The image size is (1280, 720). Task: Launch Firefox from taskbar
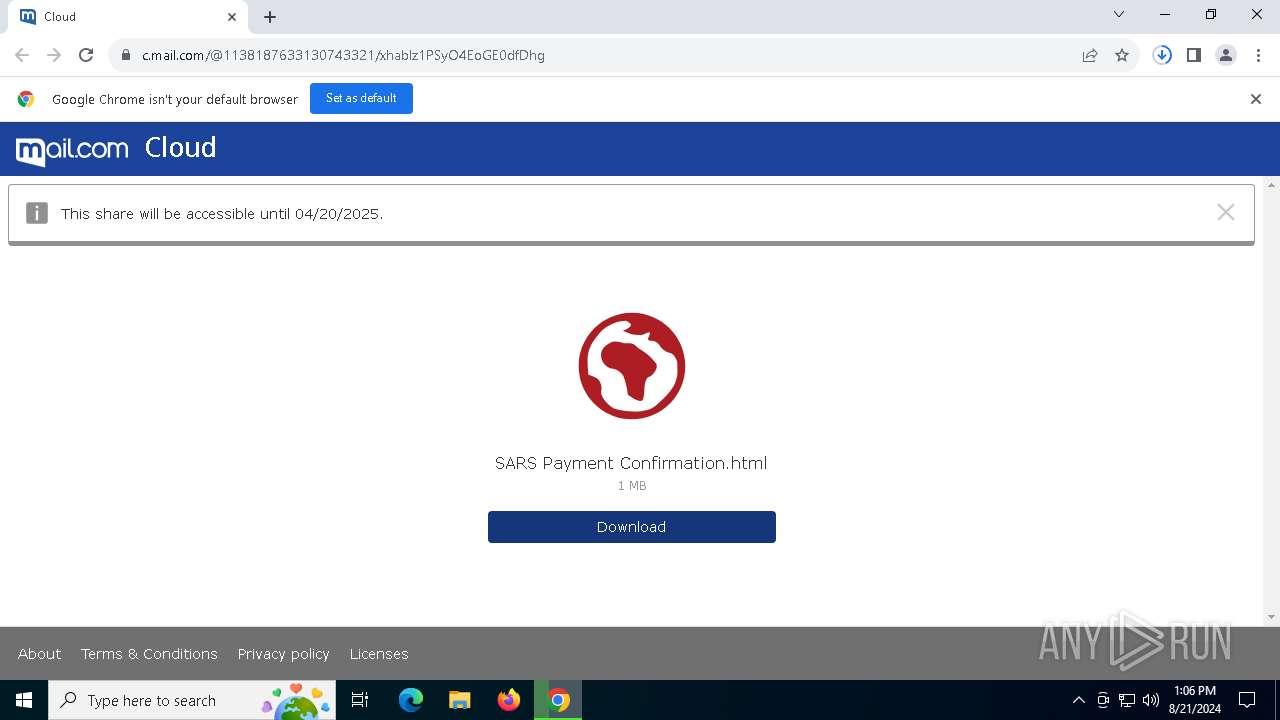(x=509, y=700)
